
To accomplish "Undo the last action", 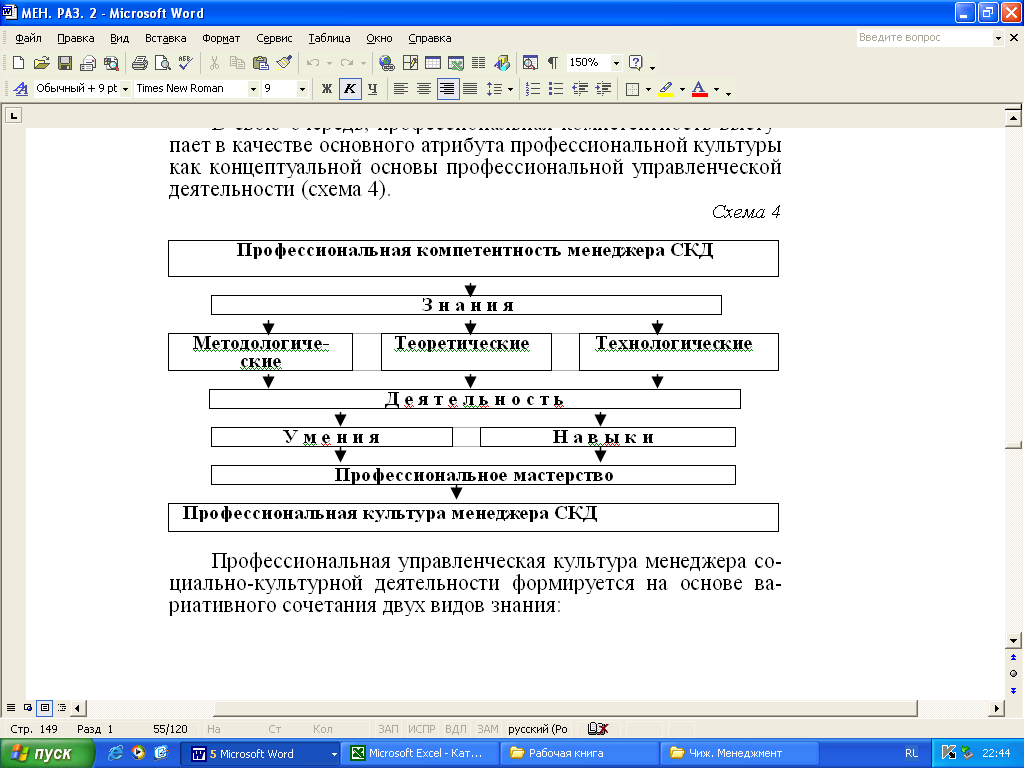I will click(x=313, y=63).
